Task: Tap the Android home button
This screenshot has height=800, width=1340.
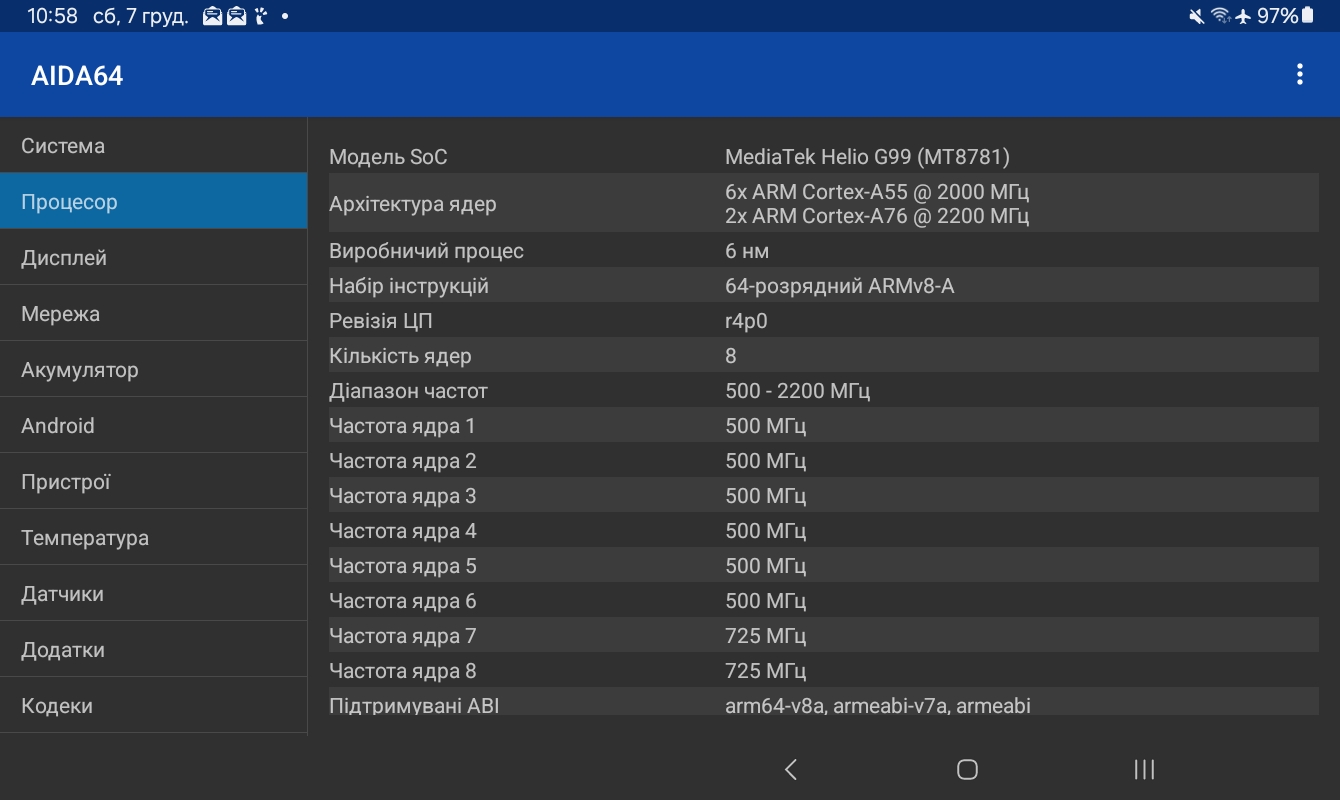Action: [x=967, y=769]
